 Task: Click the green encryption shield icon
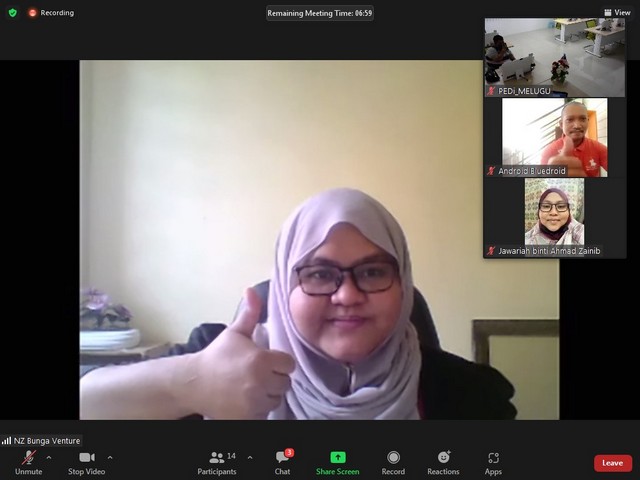click(13, 13)
